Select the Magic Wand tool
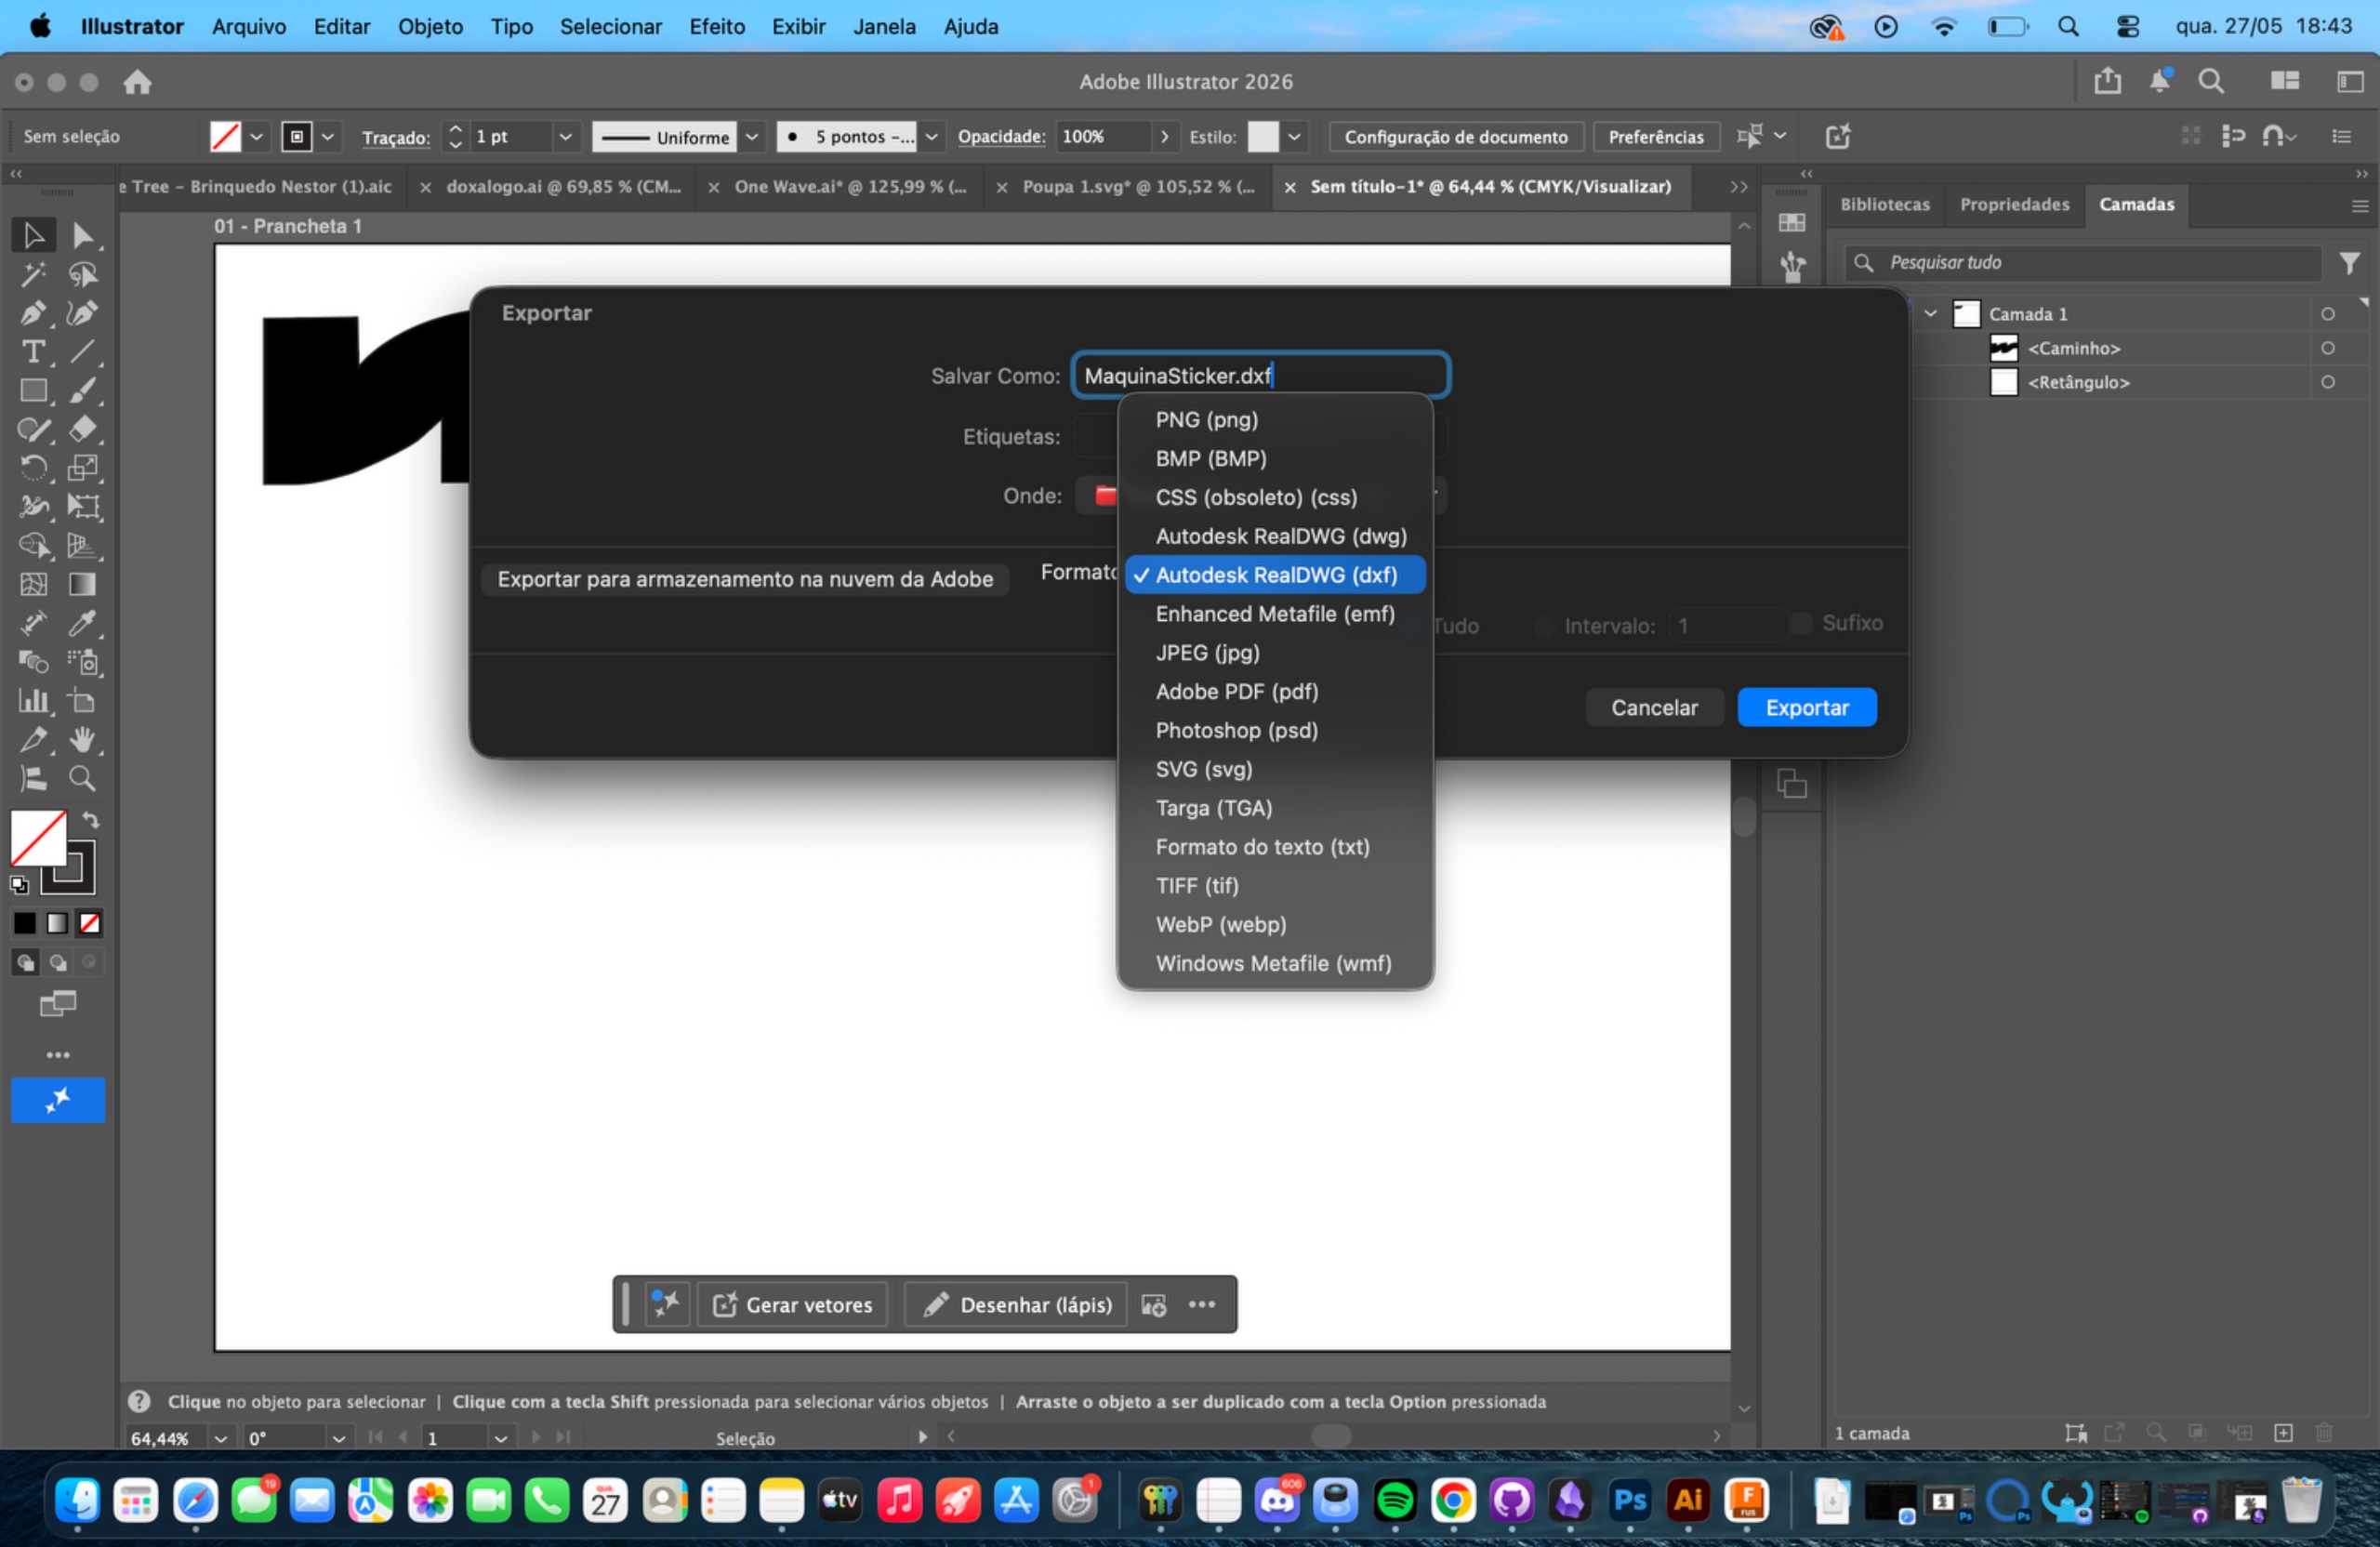Image resolution: width=2380 pixels, height=1547 pixels. point(33,274)
